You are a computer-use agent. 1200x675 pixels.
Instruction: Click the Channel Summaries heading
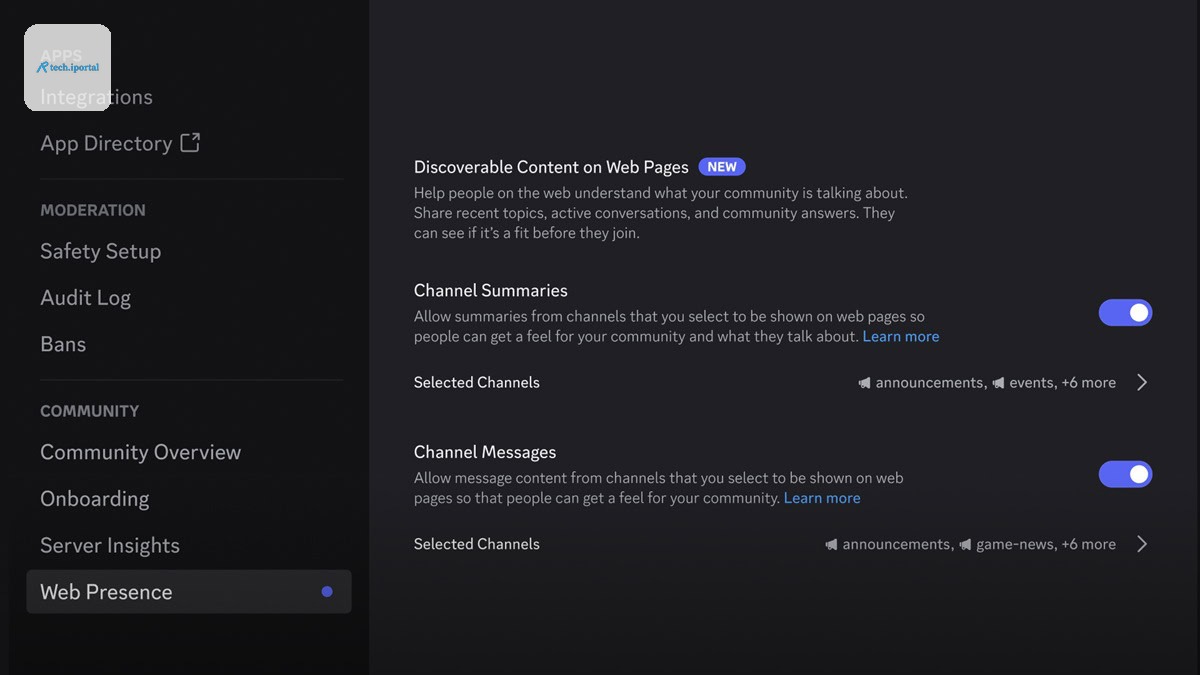point(491,290)
